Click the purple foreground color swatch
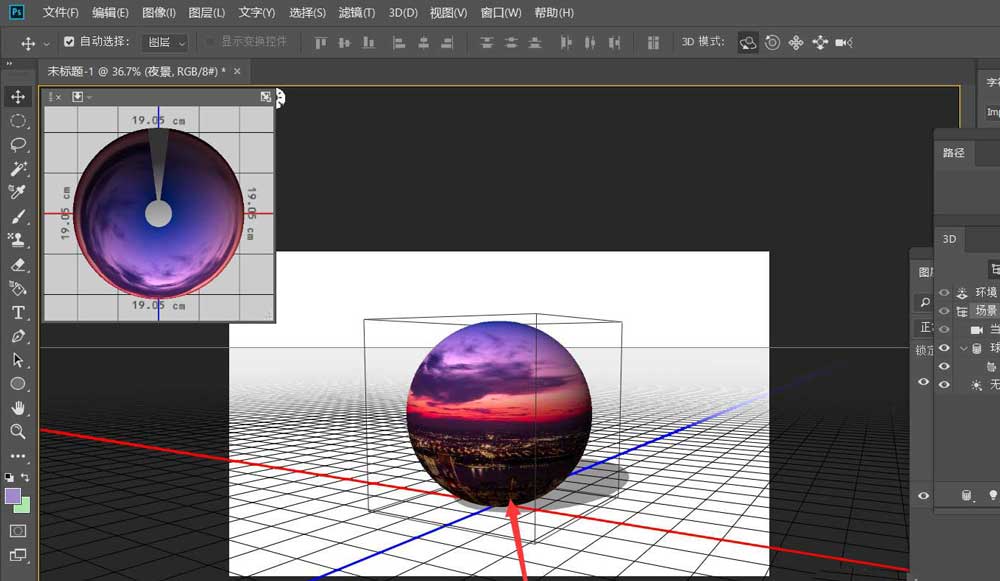Screen dimensions: 1000x581 13,496
